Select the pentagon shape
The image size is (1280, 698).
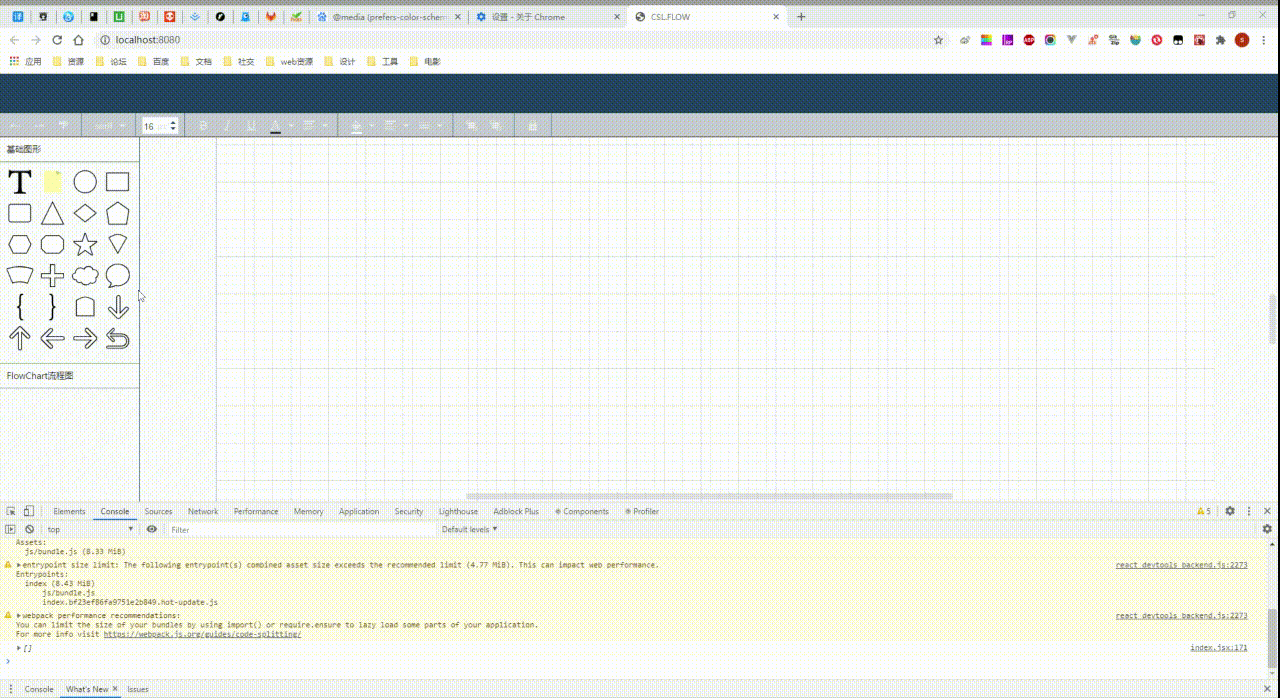coord(118,213)
